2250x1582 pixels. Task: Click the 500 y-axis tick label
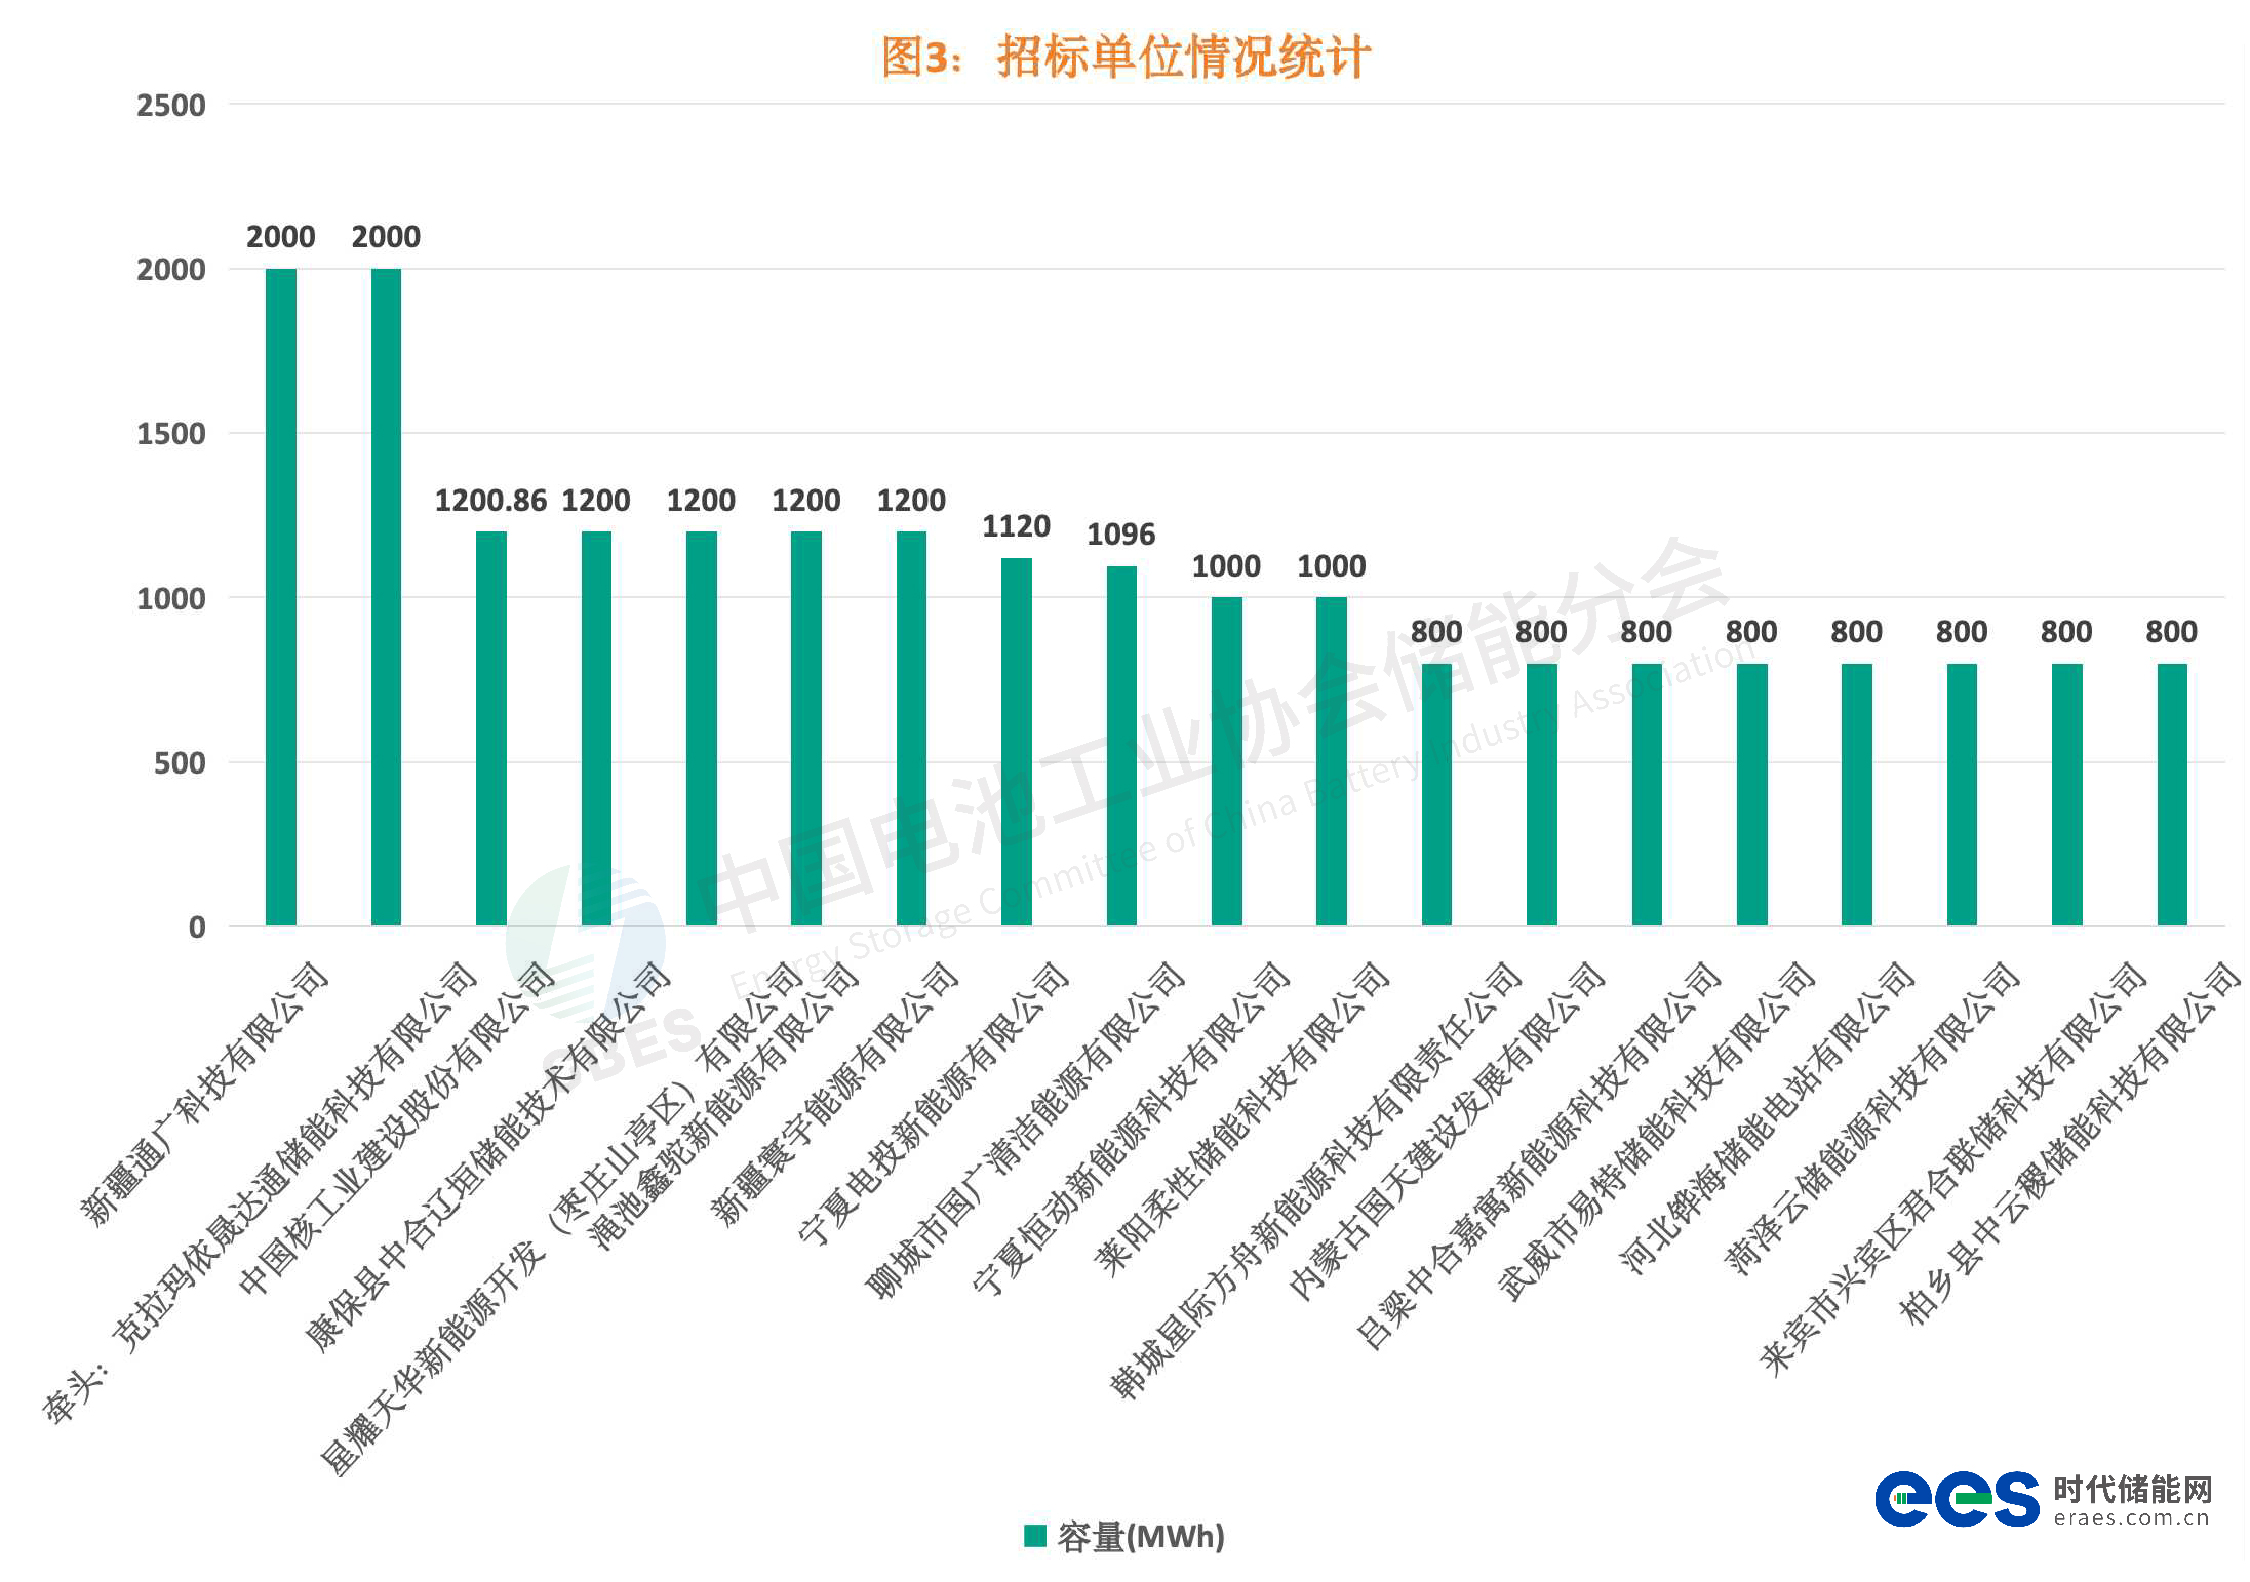179,763
